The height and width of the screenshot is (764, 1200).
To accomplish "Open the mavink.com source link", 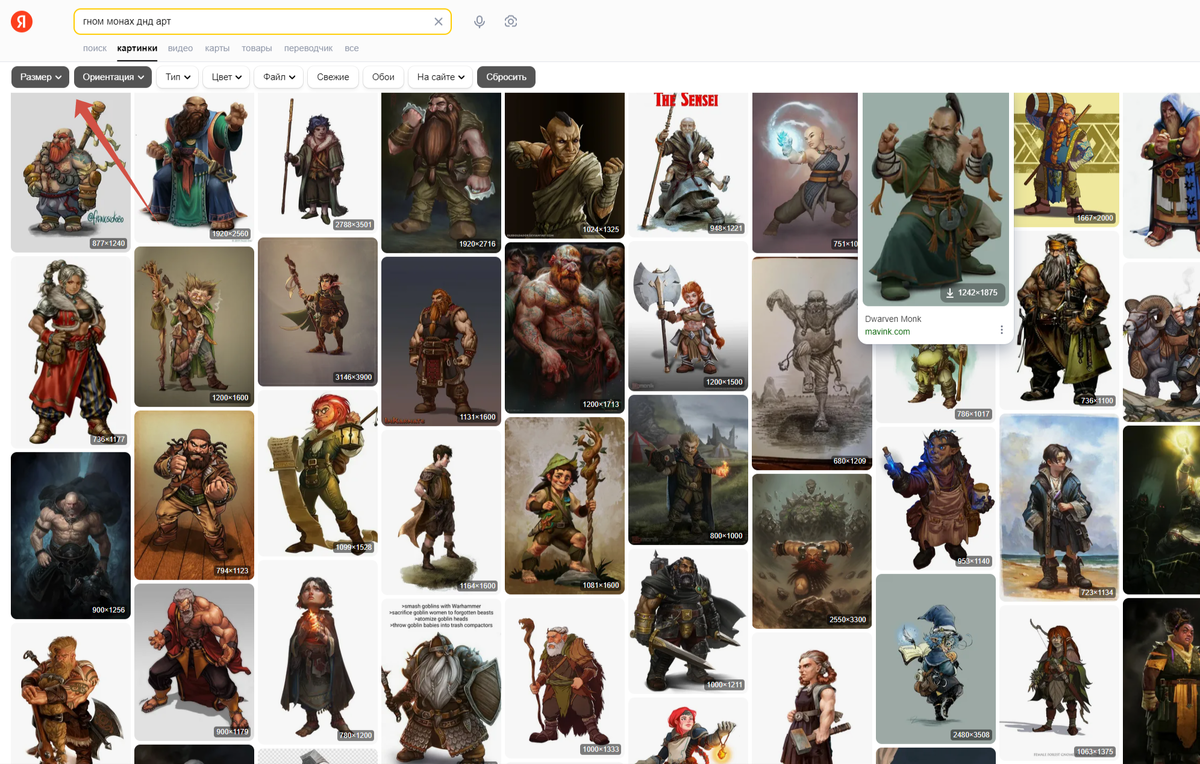I will click(x=887, y=331).
